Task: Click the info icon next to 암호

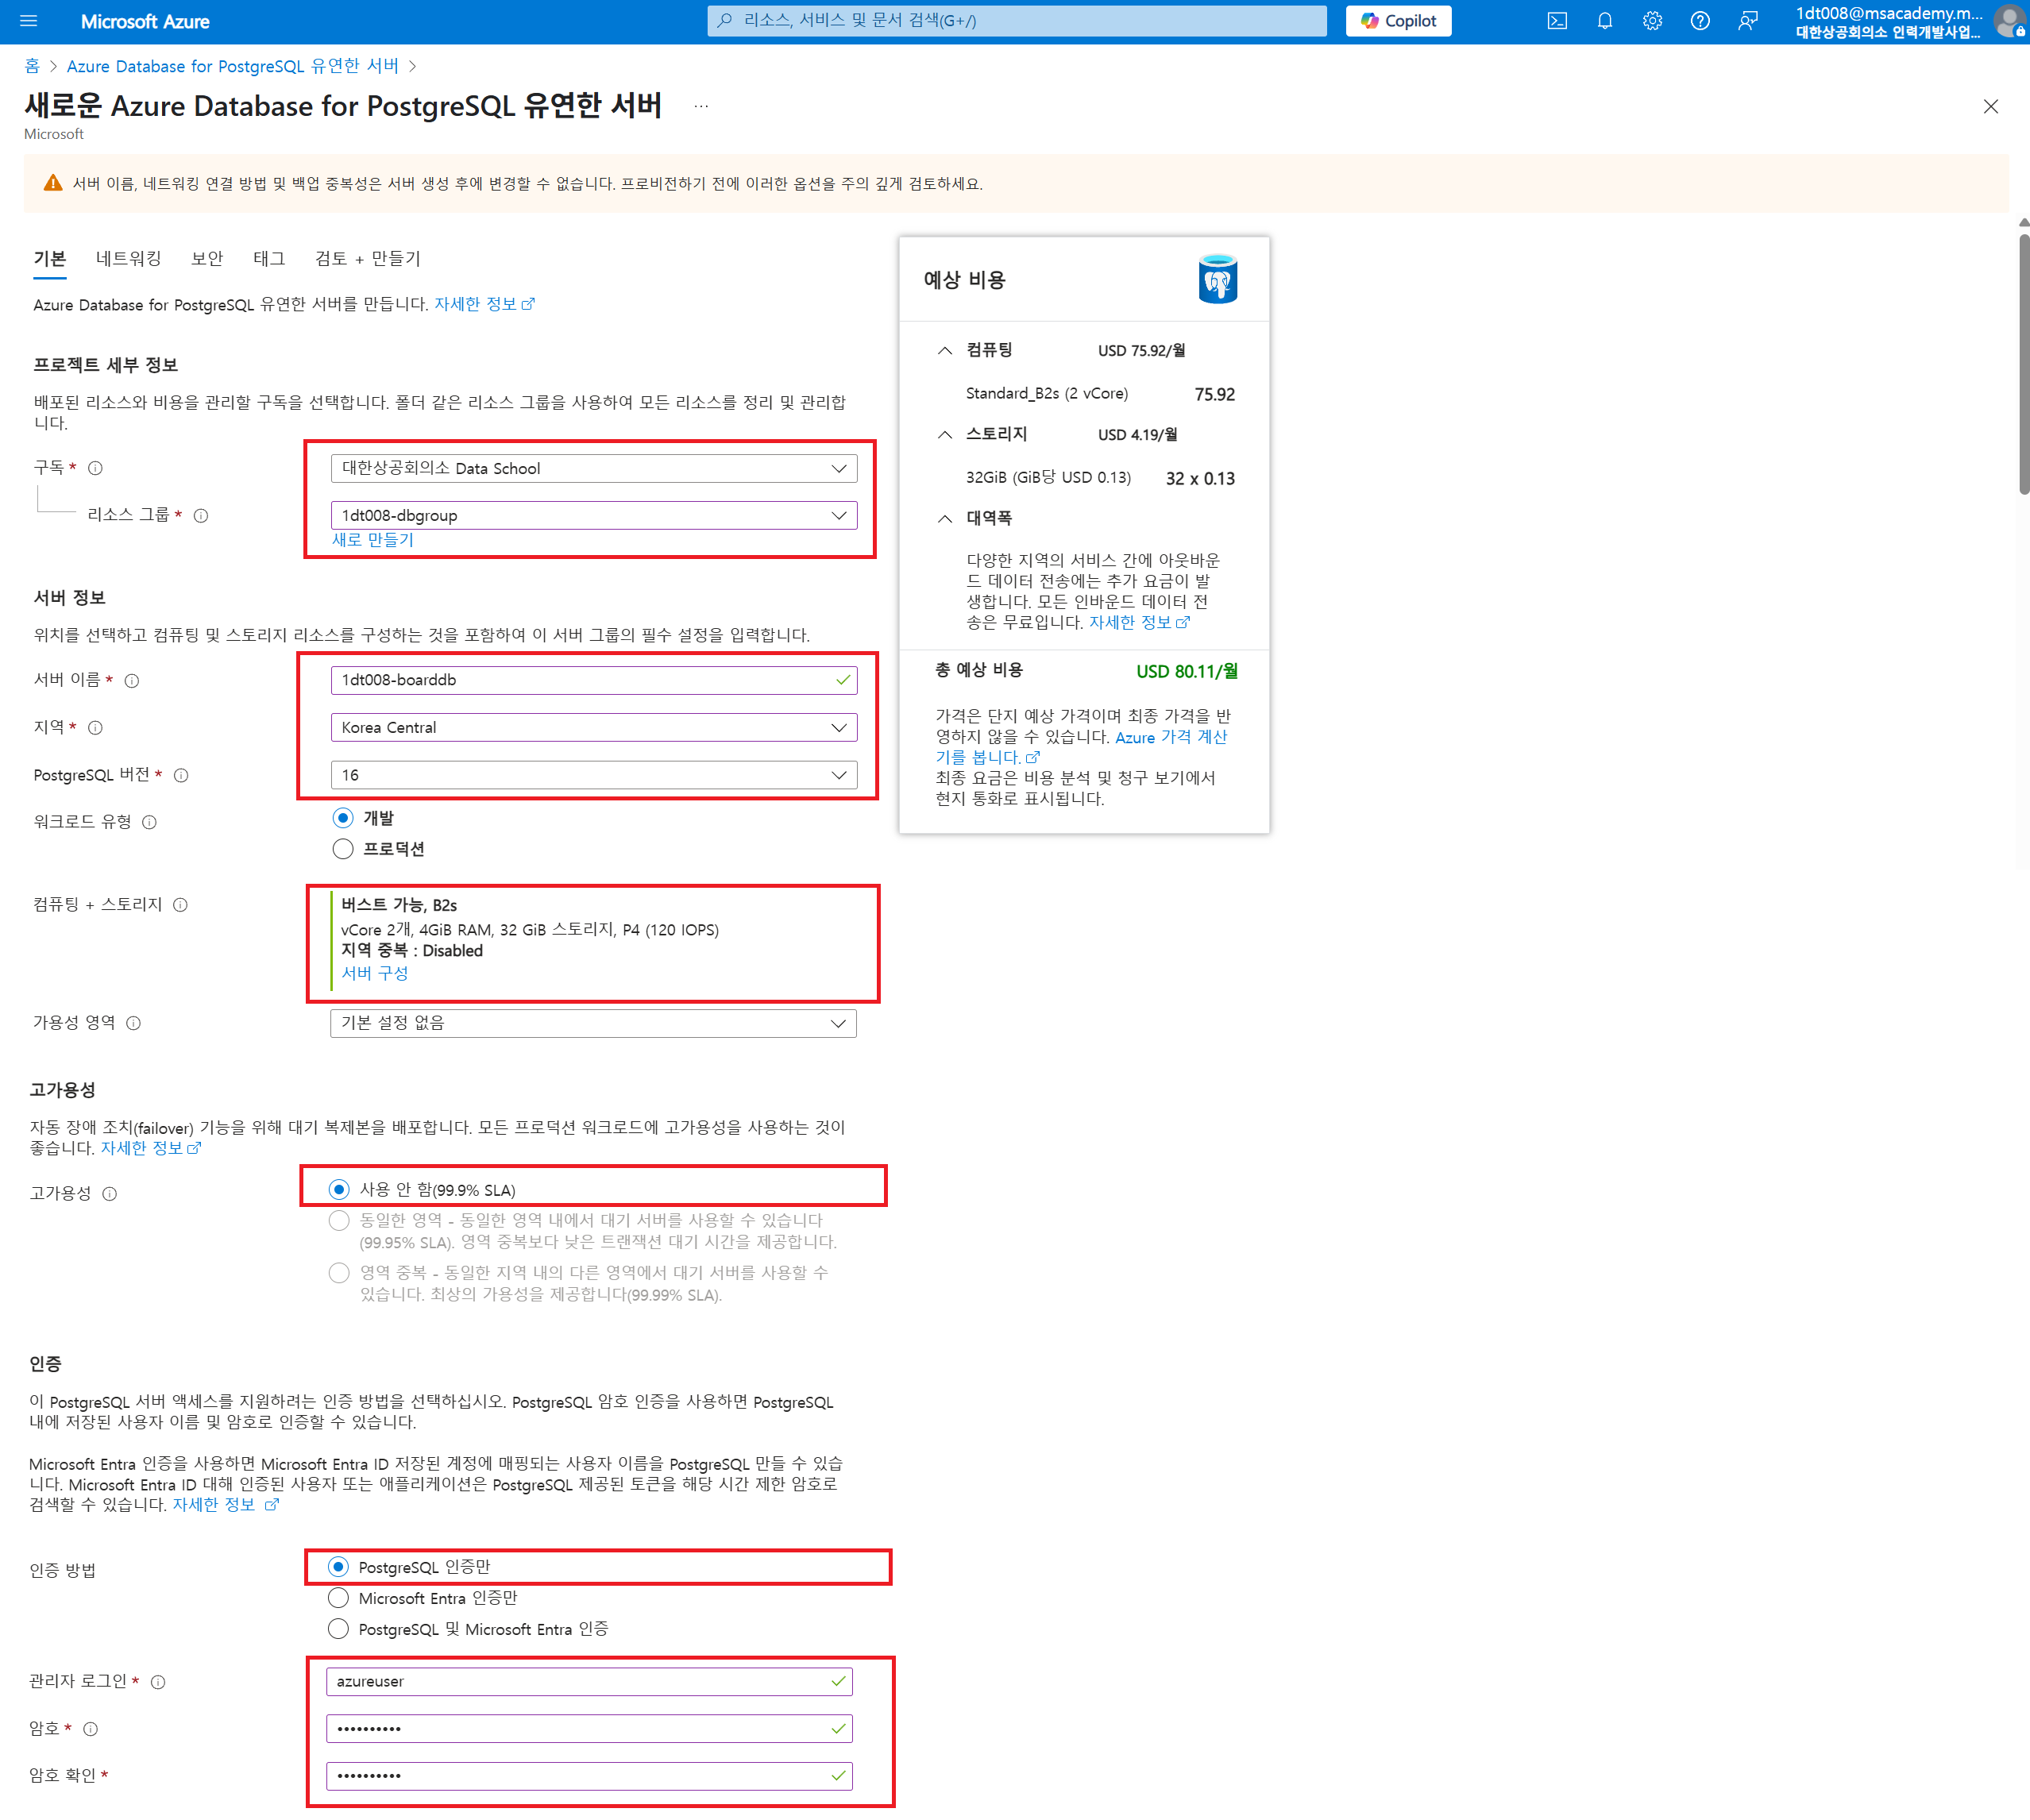Action: pyautogui.click(x=91, y=1729)
